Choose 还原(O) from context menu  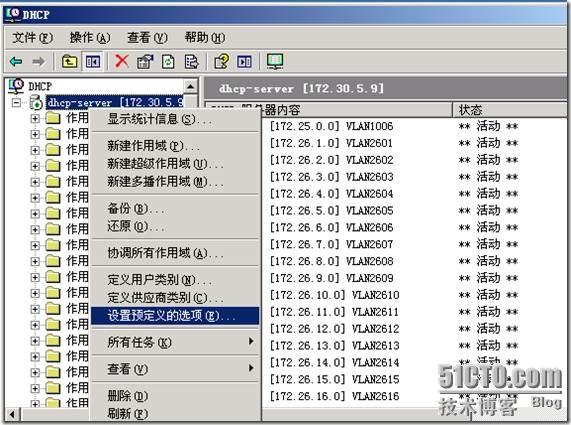[175, 226]
